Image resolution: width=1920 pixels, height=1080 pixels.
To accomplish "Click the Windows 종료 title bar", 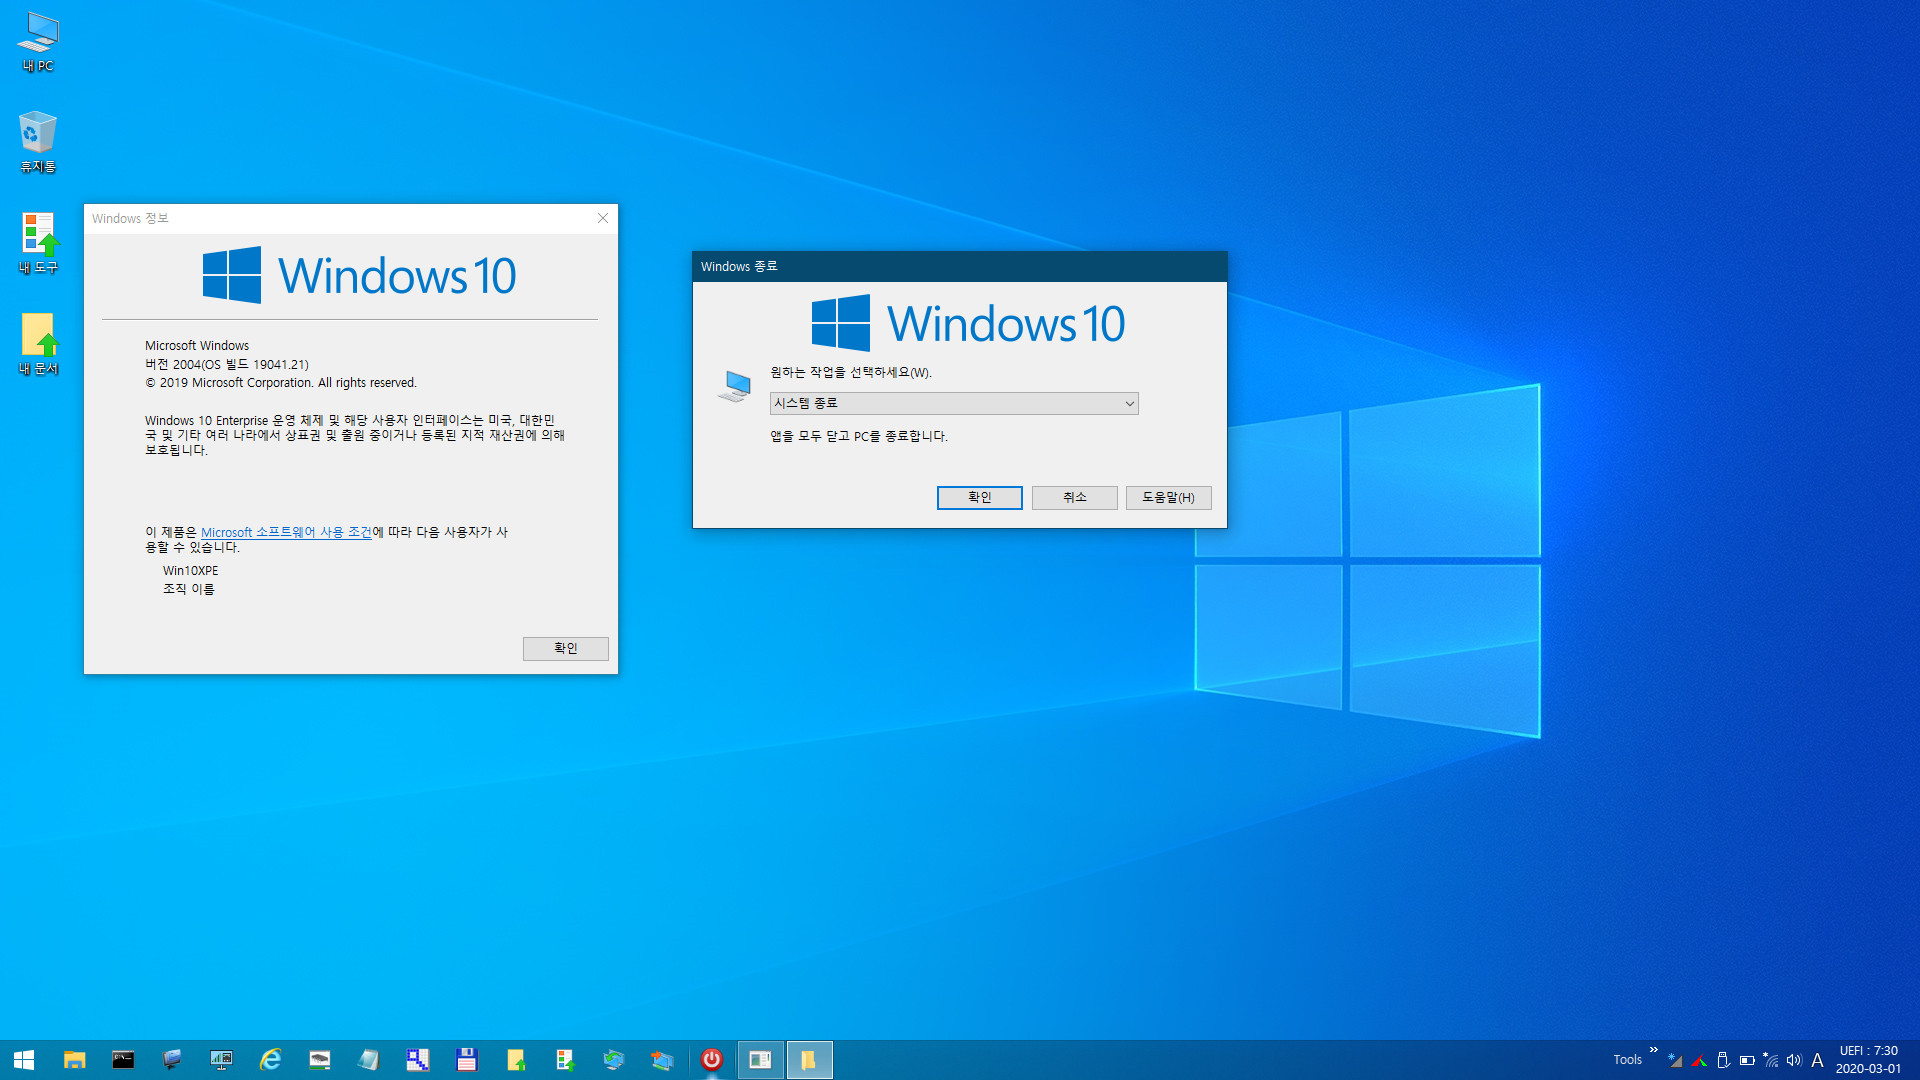I will (959, 267).
